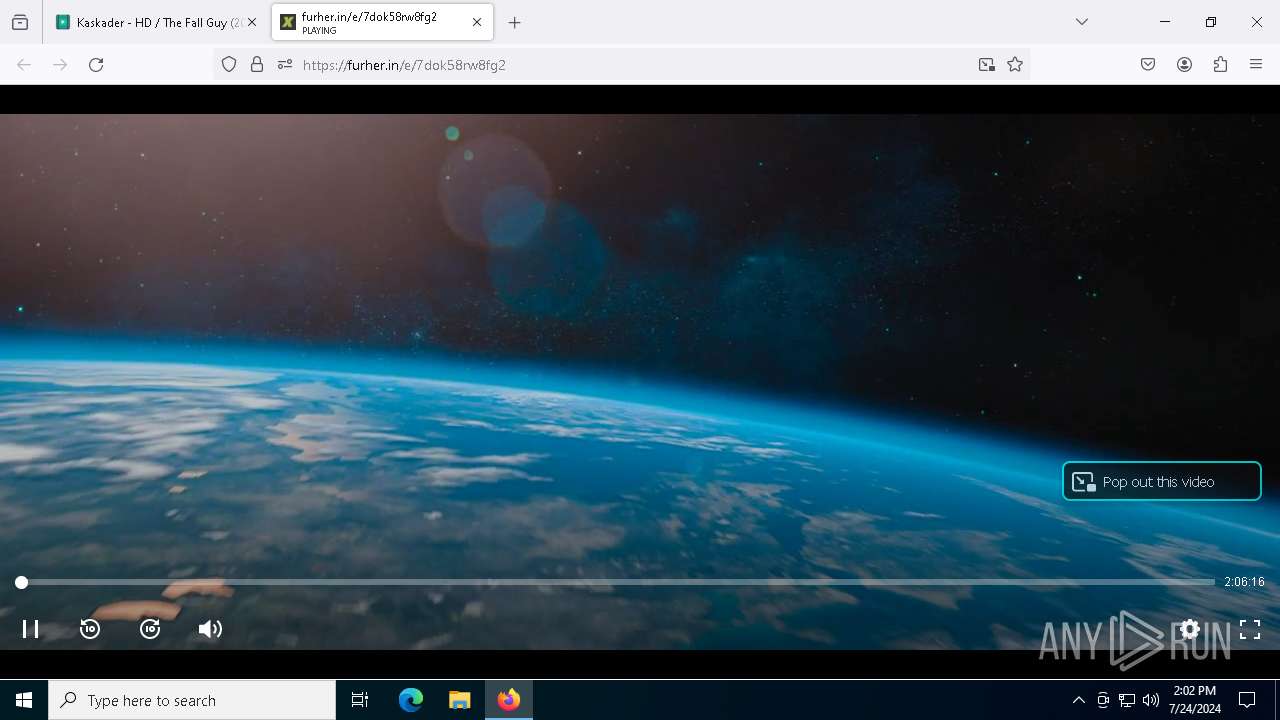Screen dimensions: 1280x720
Task: Click the taskbar search box
Action: point(192,700)
